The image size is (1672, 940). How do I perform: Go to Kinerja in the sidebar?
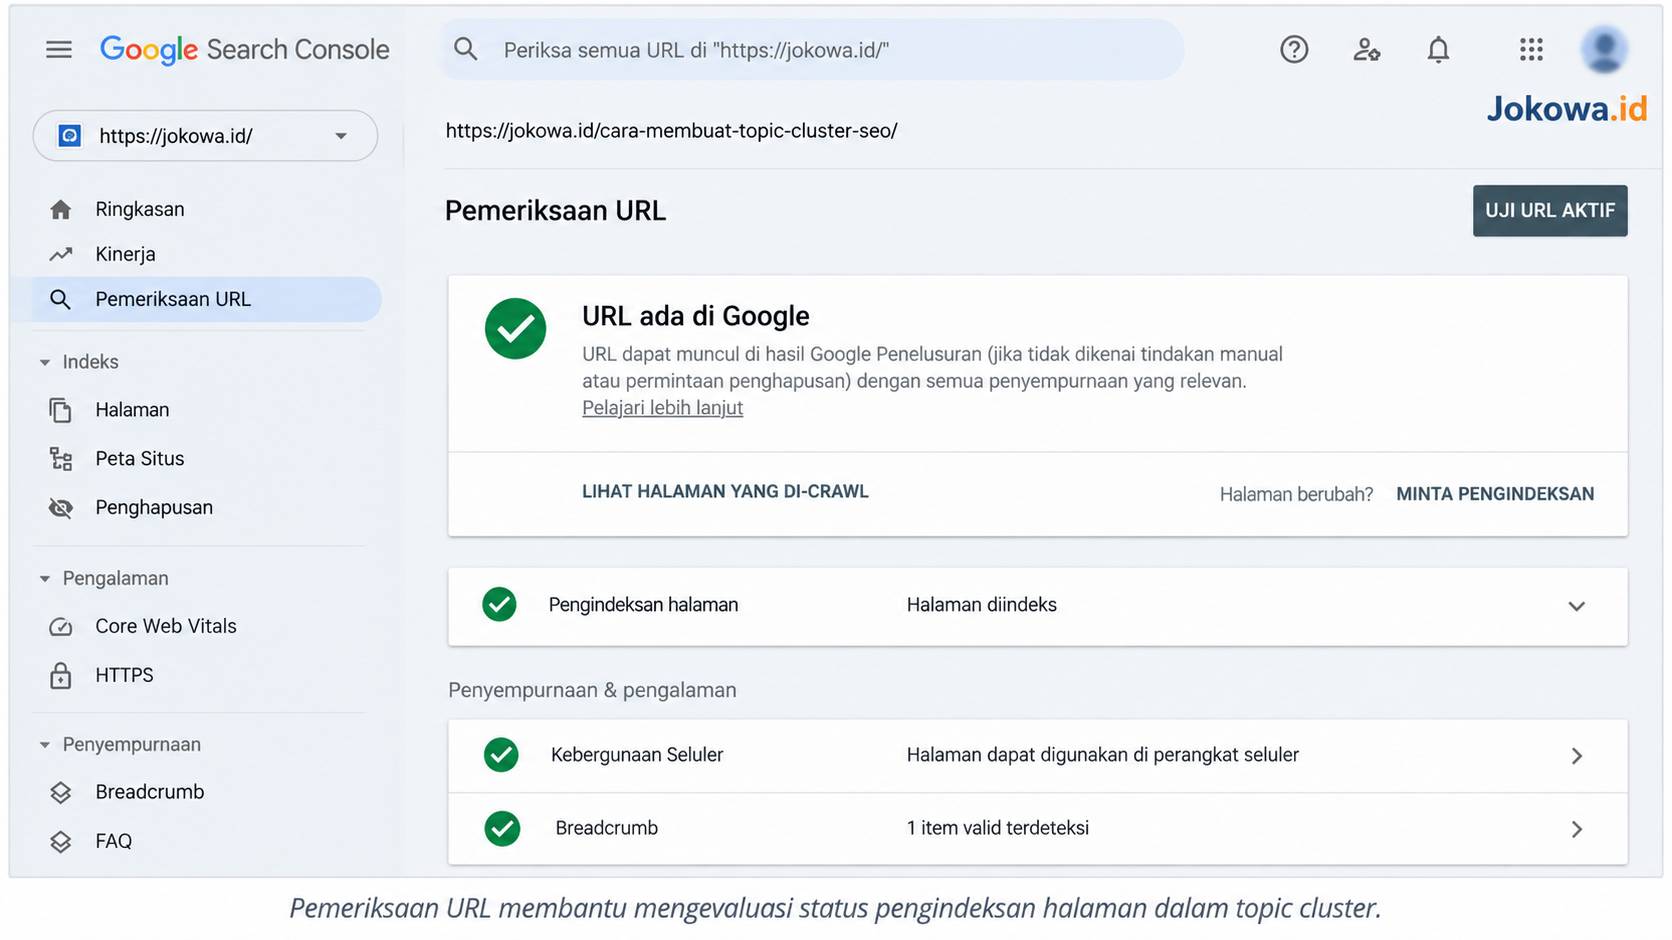click(x=125, y=254)
